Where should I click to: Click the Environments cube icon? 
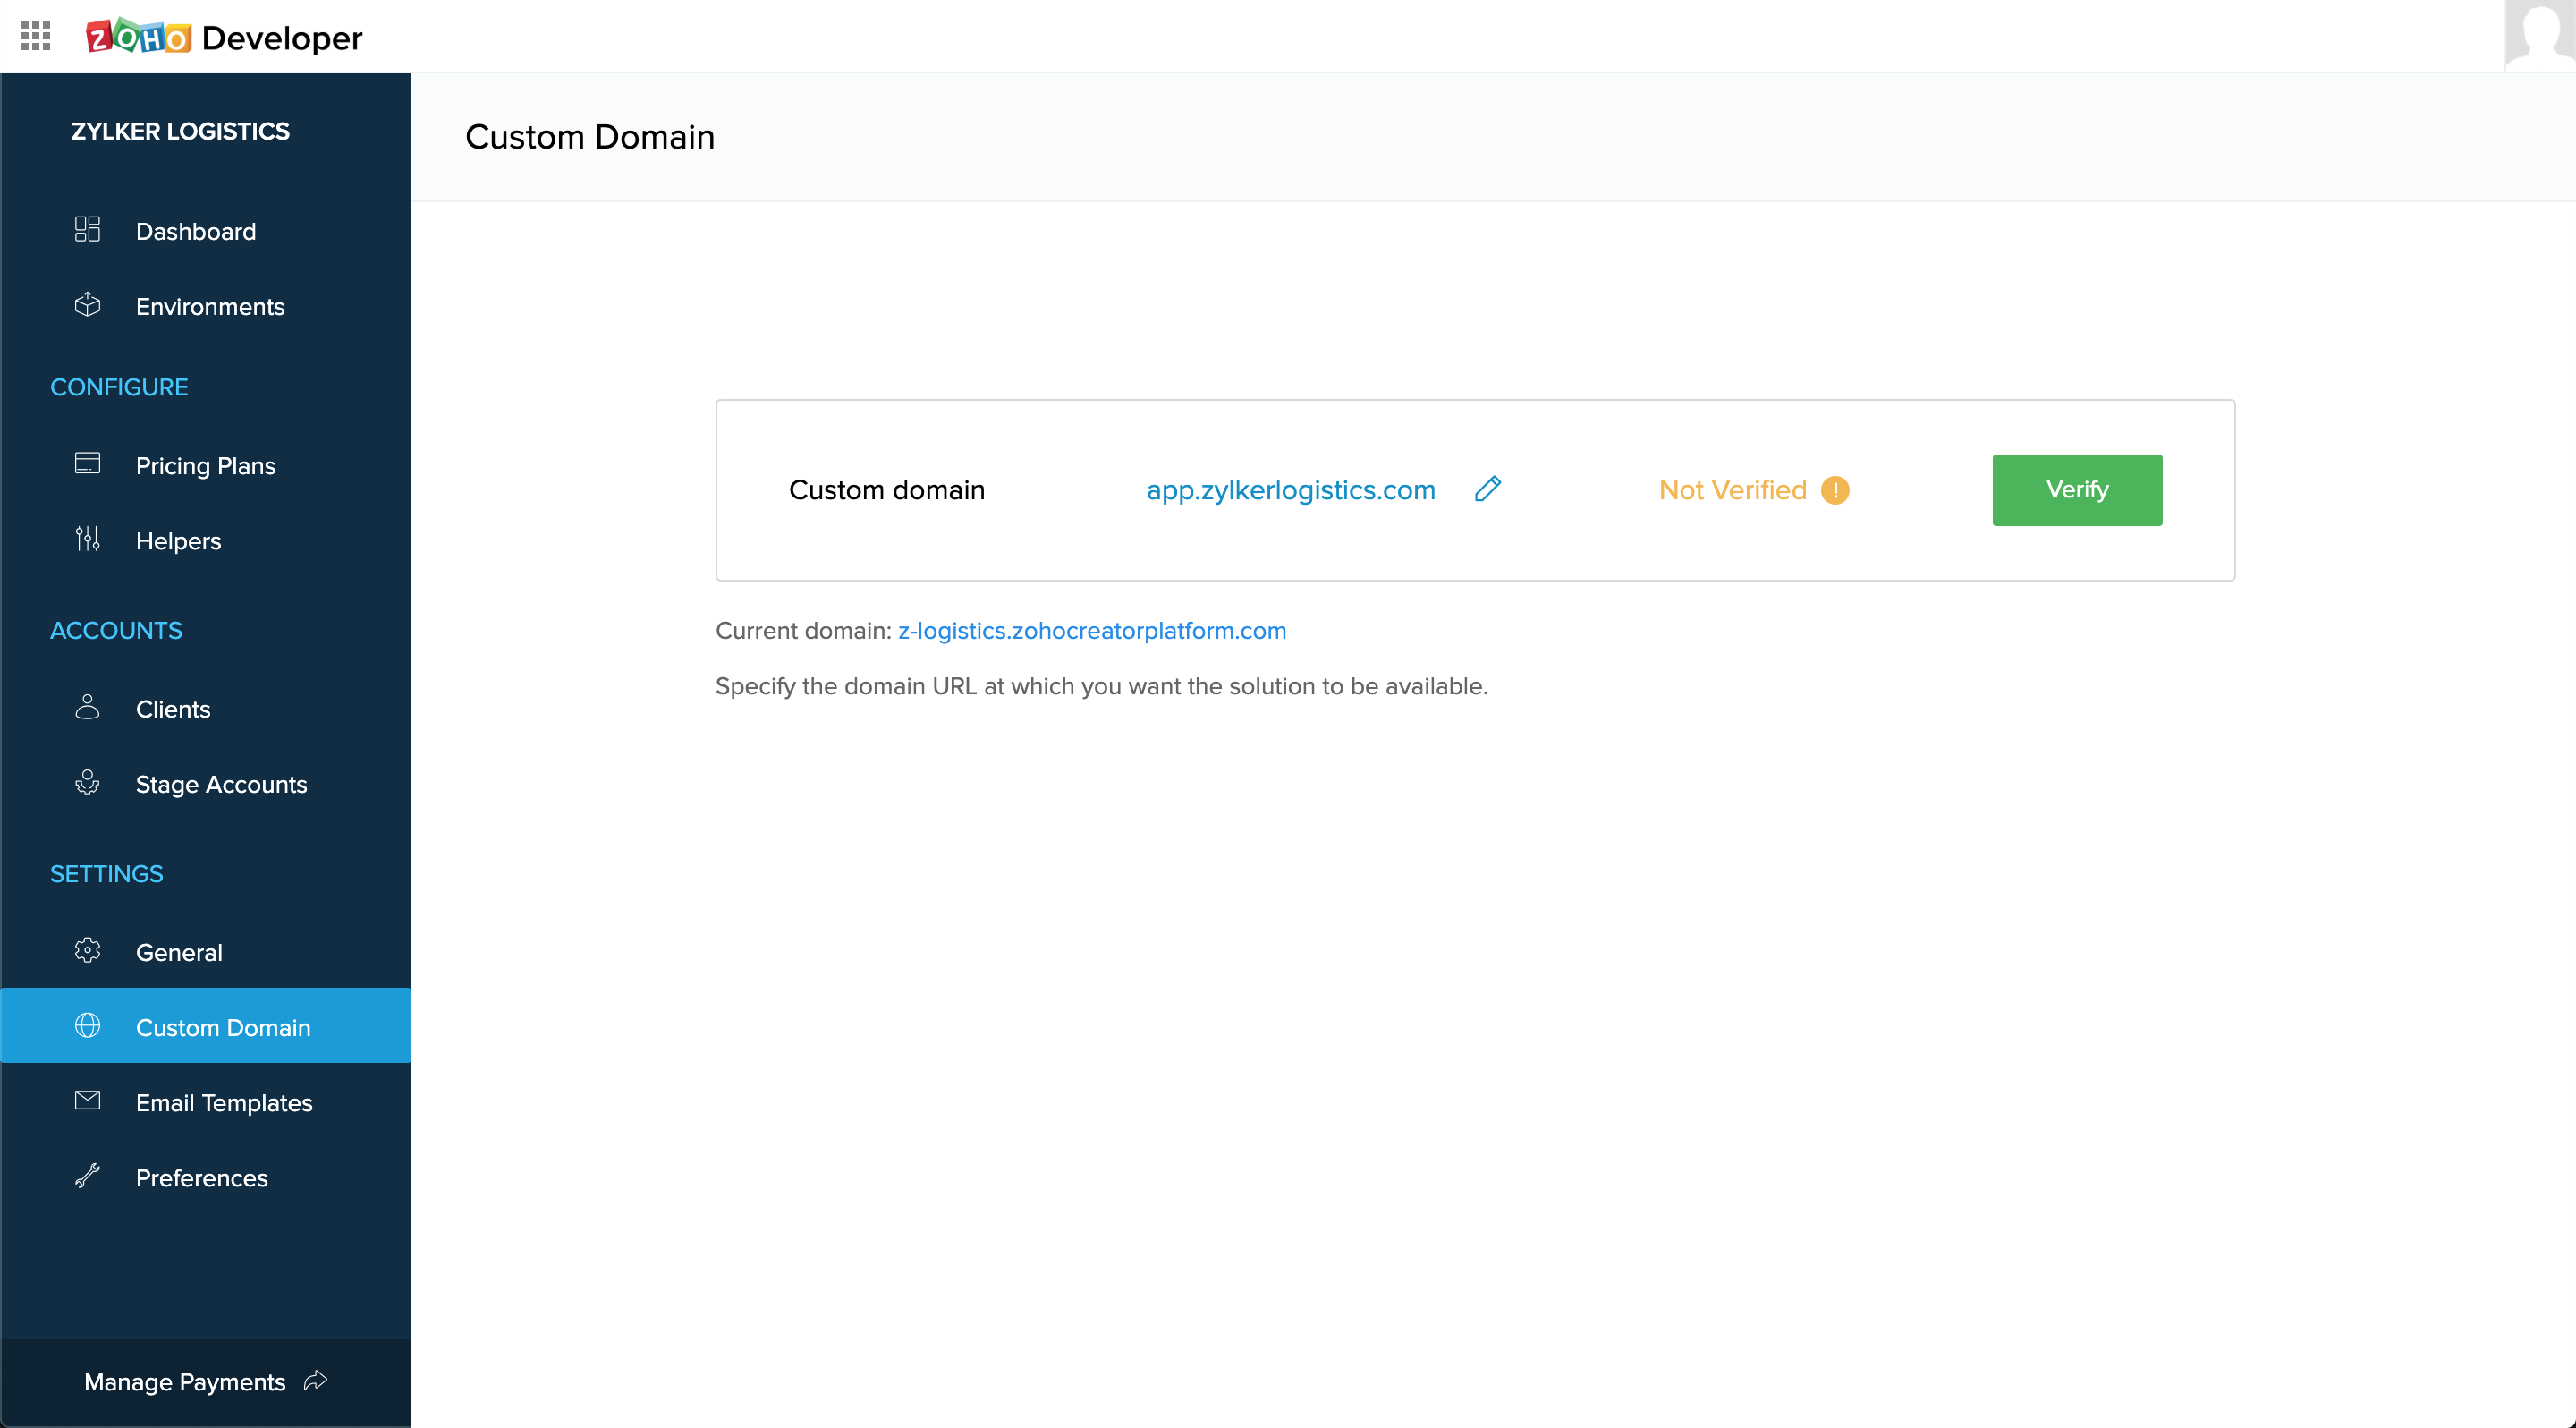click(x=88, y=305)
